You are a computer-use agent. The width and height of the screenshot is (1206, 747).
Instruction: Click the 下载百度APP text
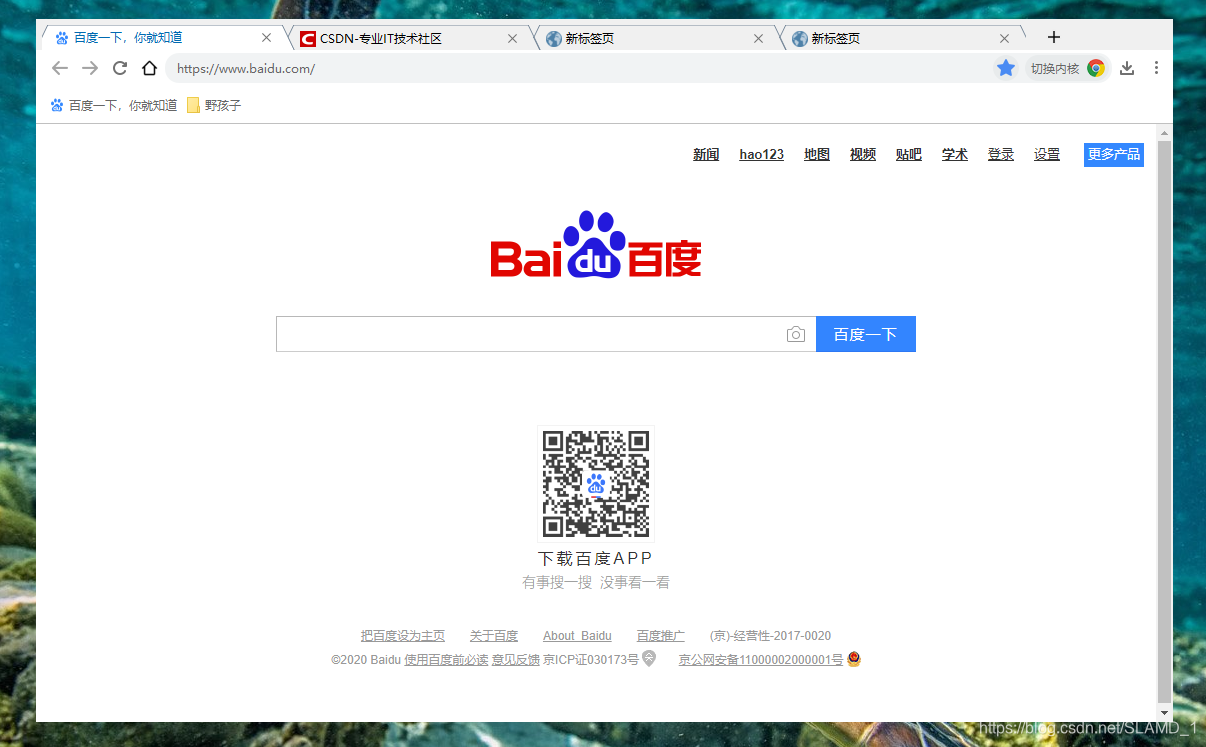coord(596,558)
